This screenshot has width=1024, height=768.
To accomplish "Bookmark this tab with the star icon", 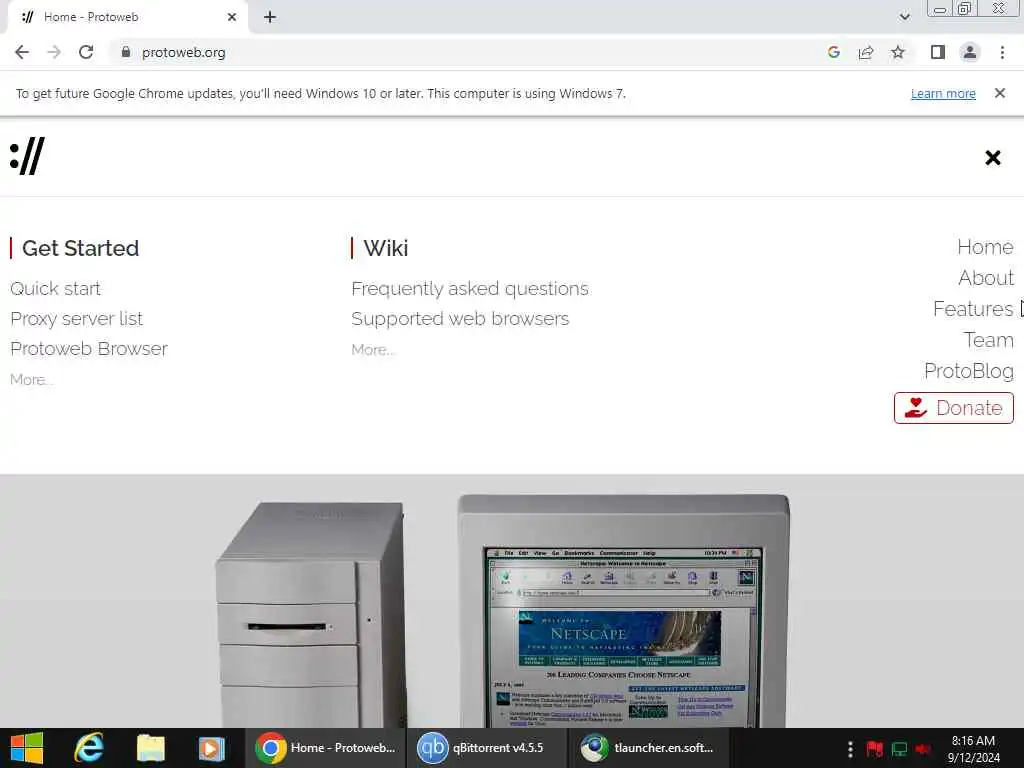I will [x=898, y=52].
